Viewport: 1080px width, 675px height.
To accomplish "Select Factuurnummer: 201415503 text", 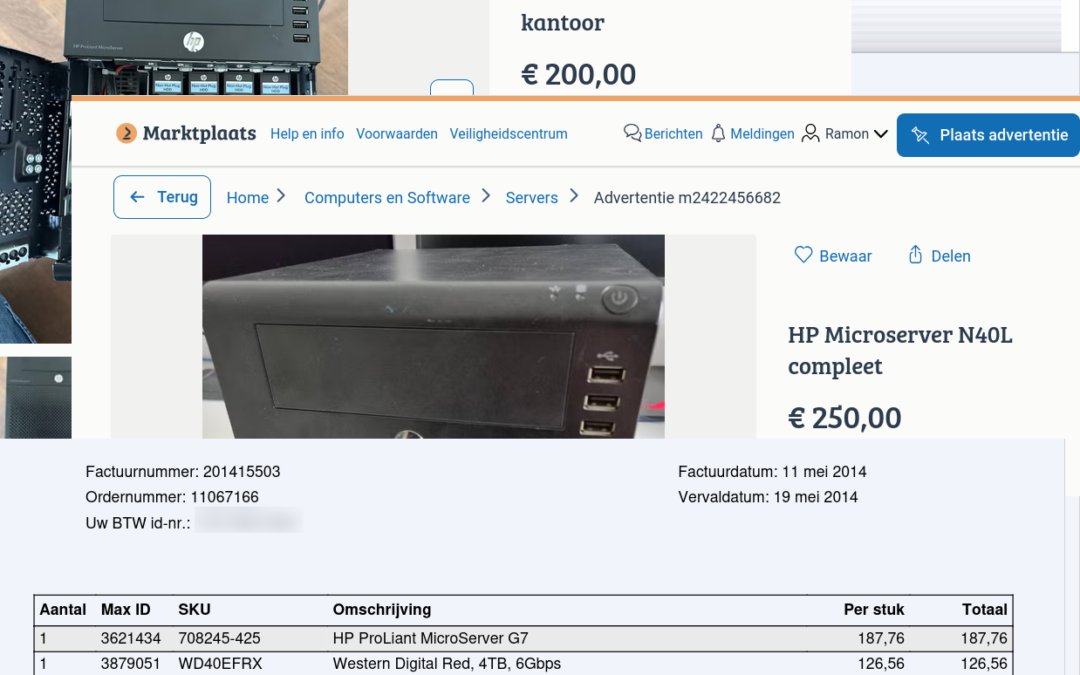I will [183, 472].
